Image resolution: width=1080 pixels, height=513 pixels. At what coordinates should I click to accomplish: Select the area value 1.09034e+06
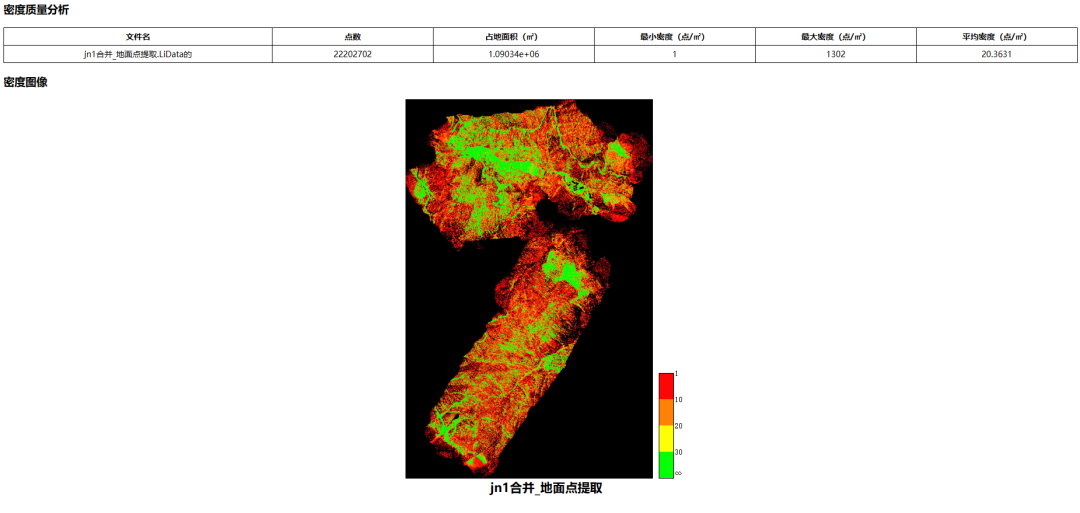point(514,54)
